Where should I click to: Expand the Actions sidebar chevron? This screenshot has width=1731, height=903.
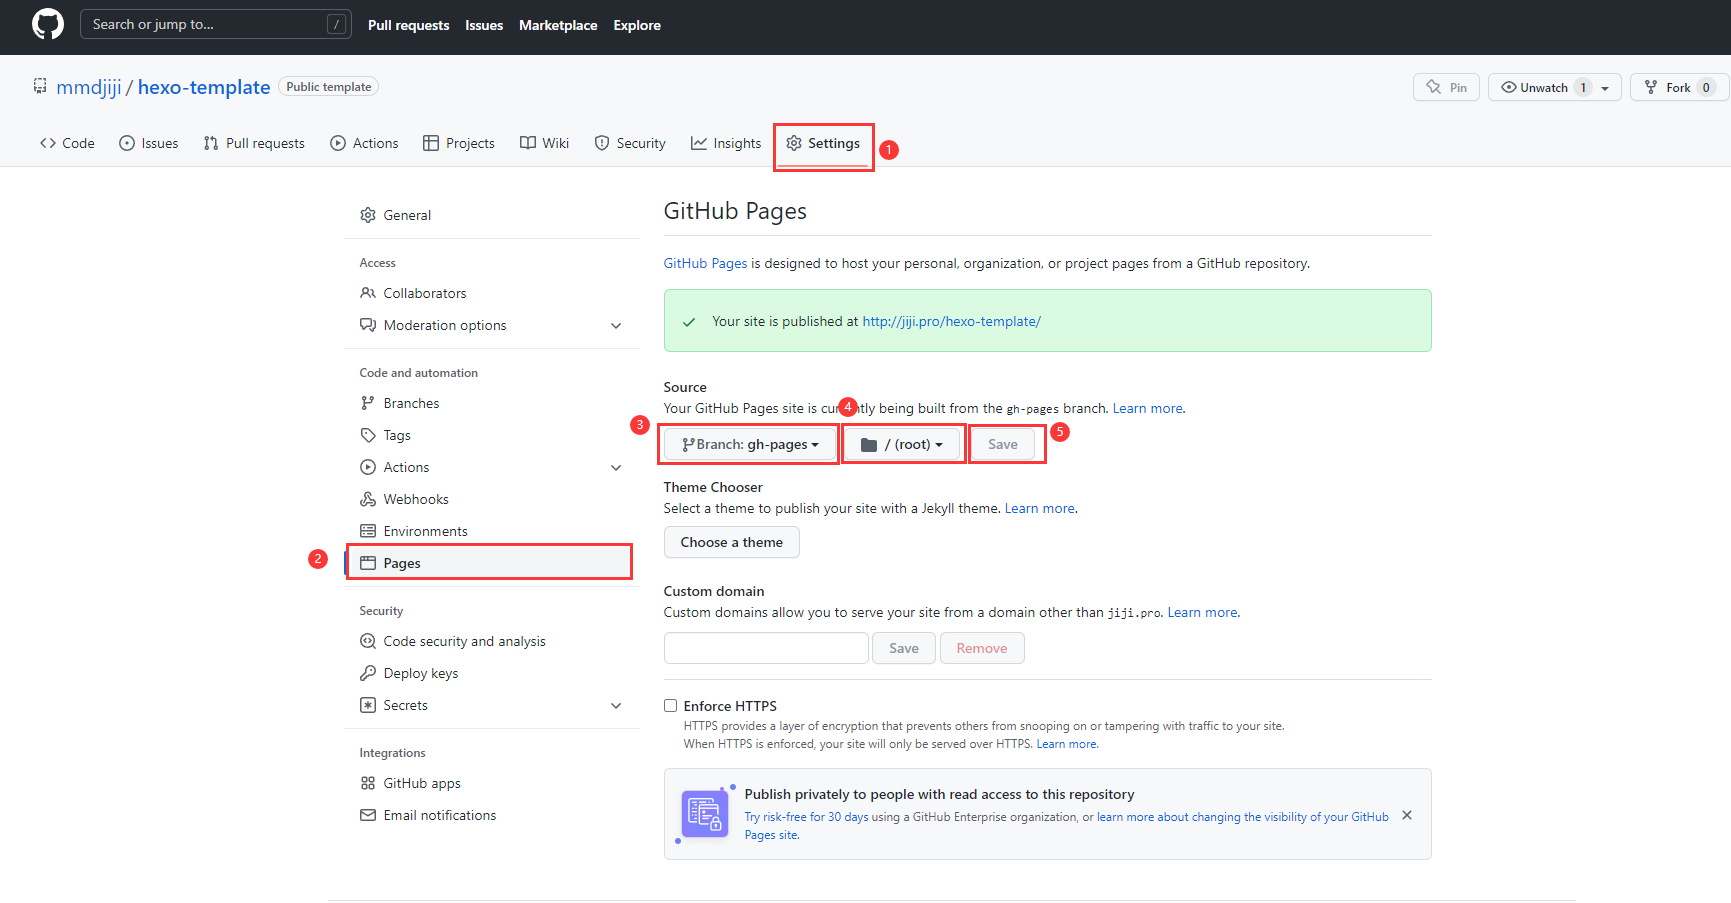click(x=616, y=468)
